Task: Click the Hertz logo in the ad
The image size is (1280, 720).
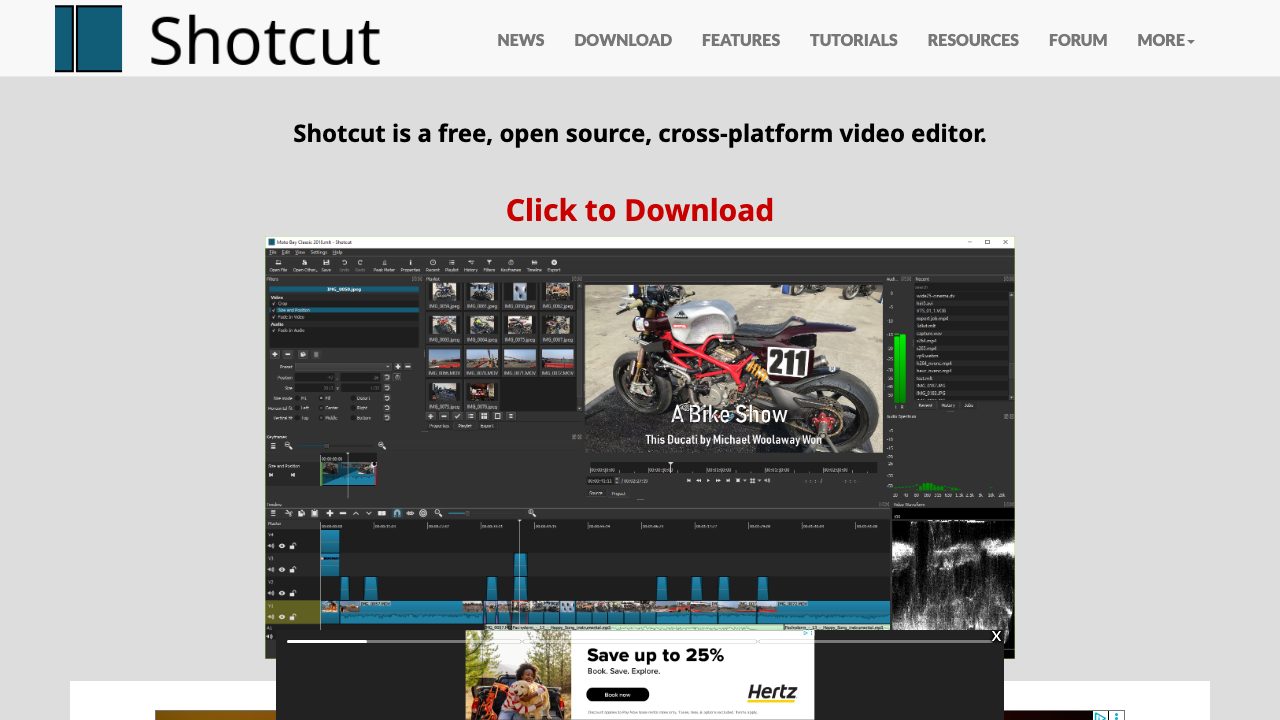Action: point(772,692)
